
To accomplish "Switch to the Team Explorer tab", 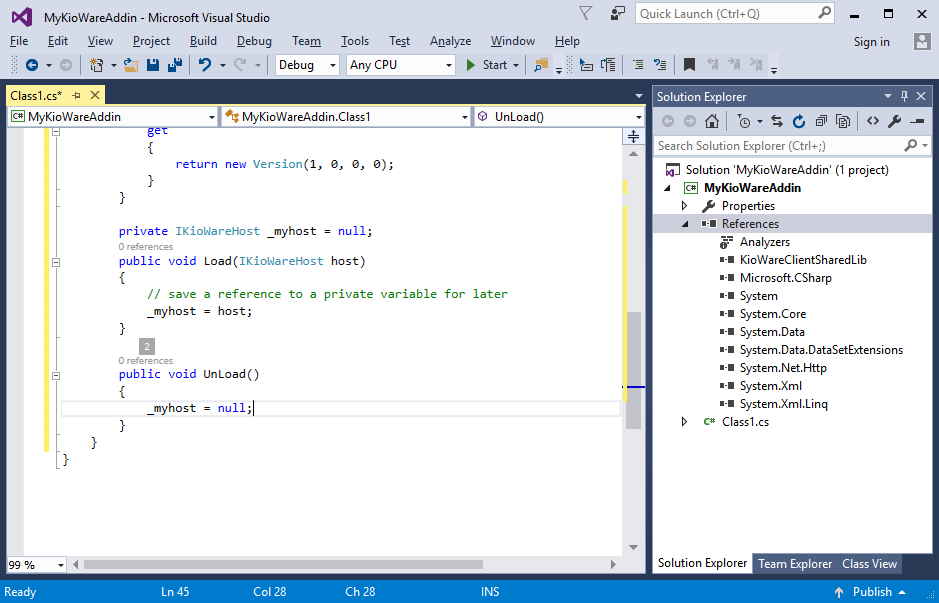I will tap(795, 564).
